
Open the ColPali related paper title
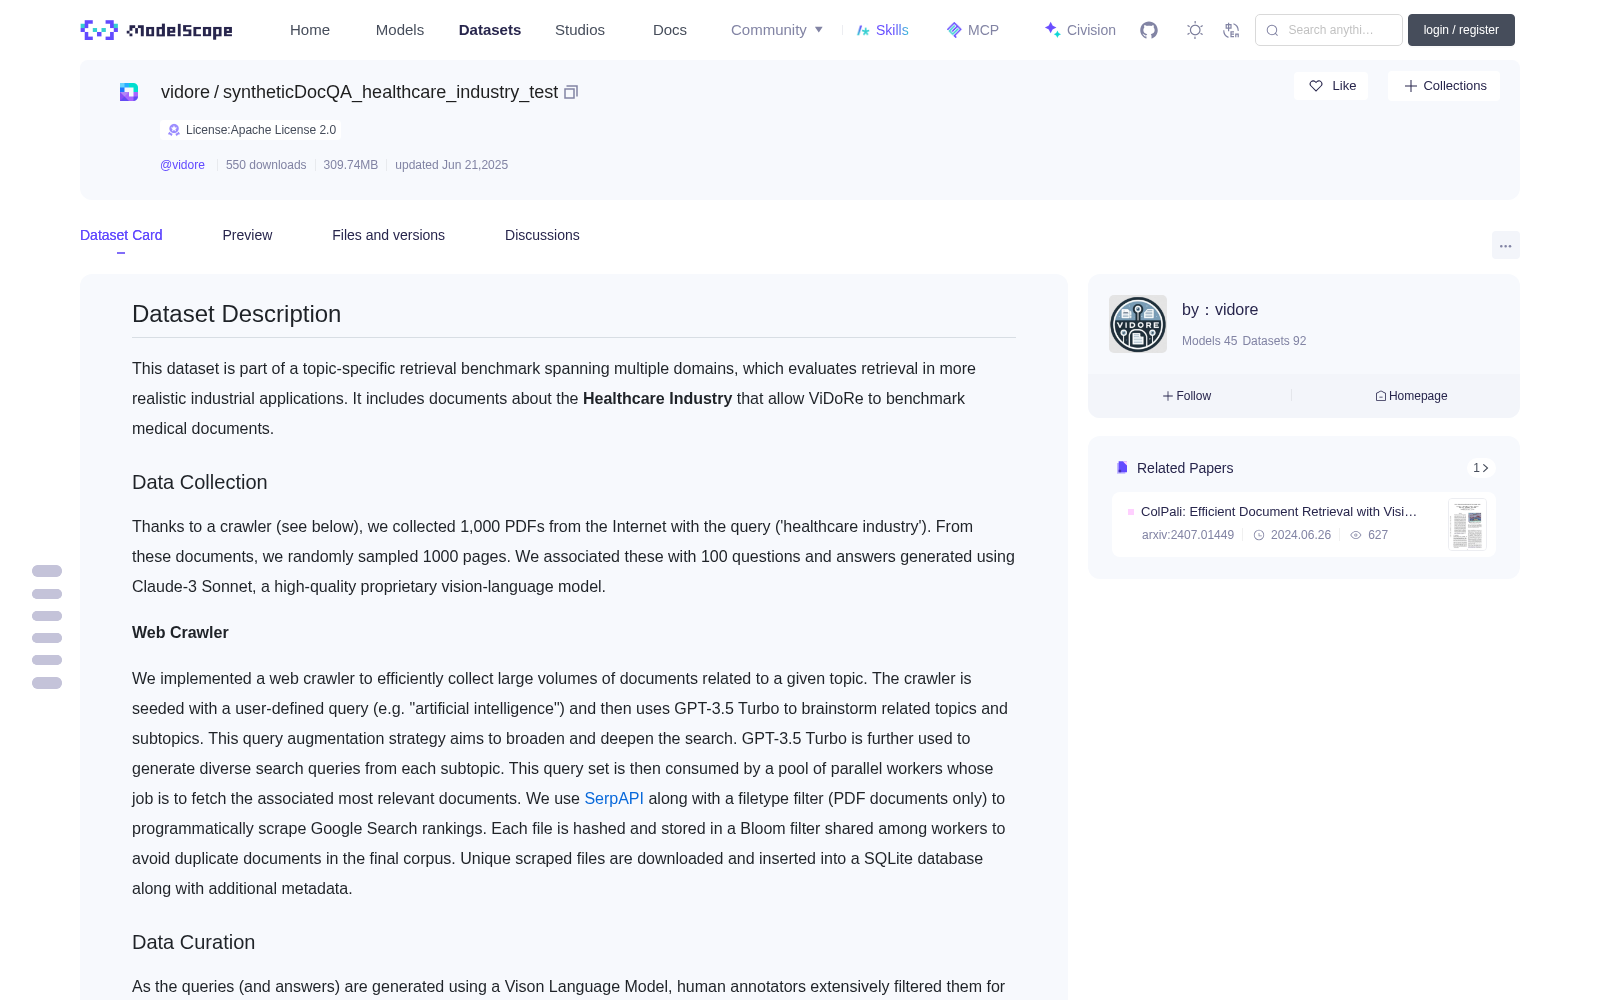coord(1279,511)
